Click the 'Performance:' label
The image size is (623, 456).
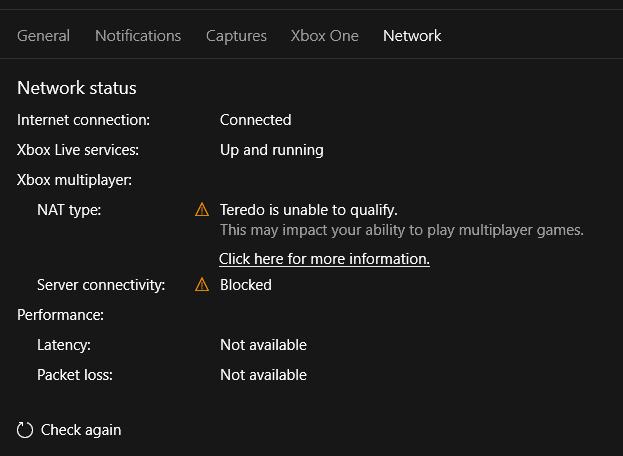click(60, 315)
